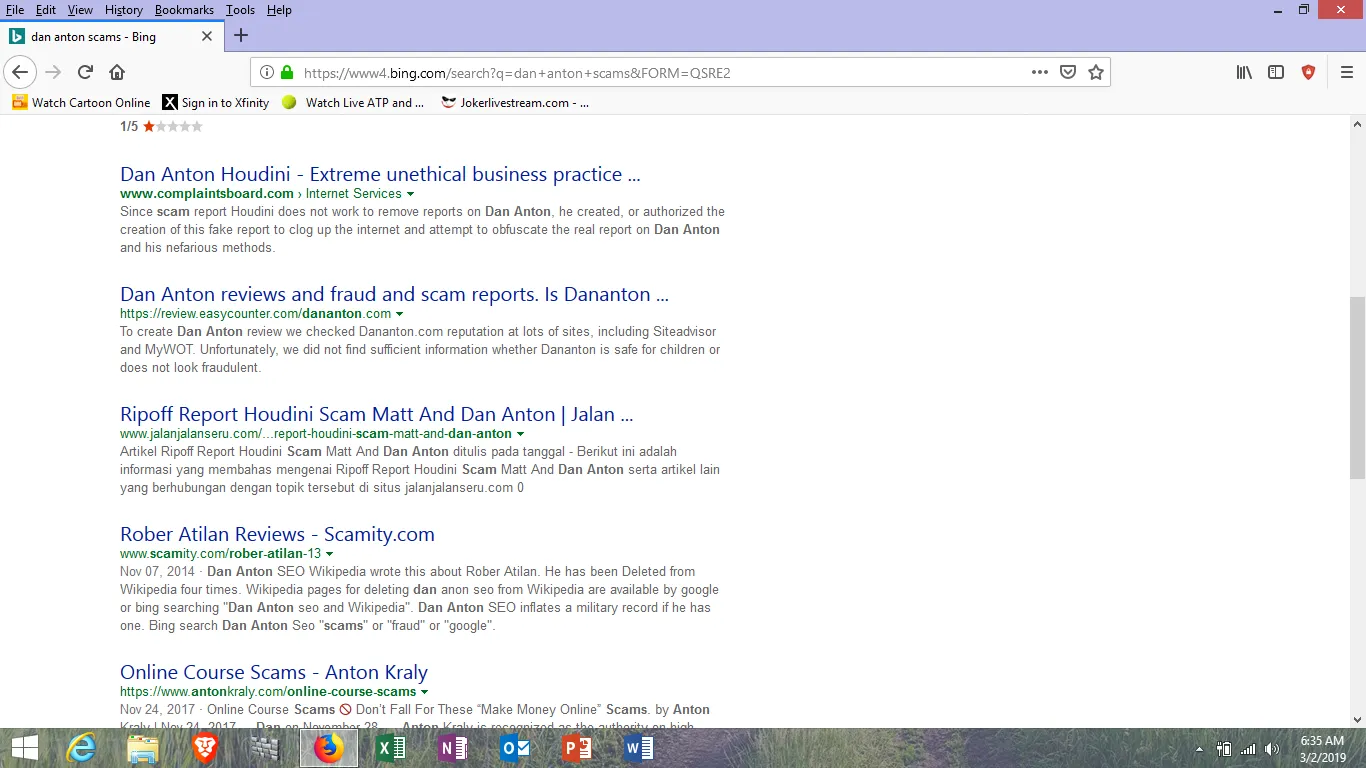Open a new tab
The image size is (1366, 768).
tap(241, 36)
